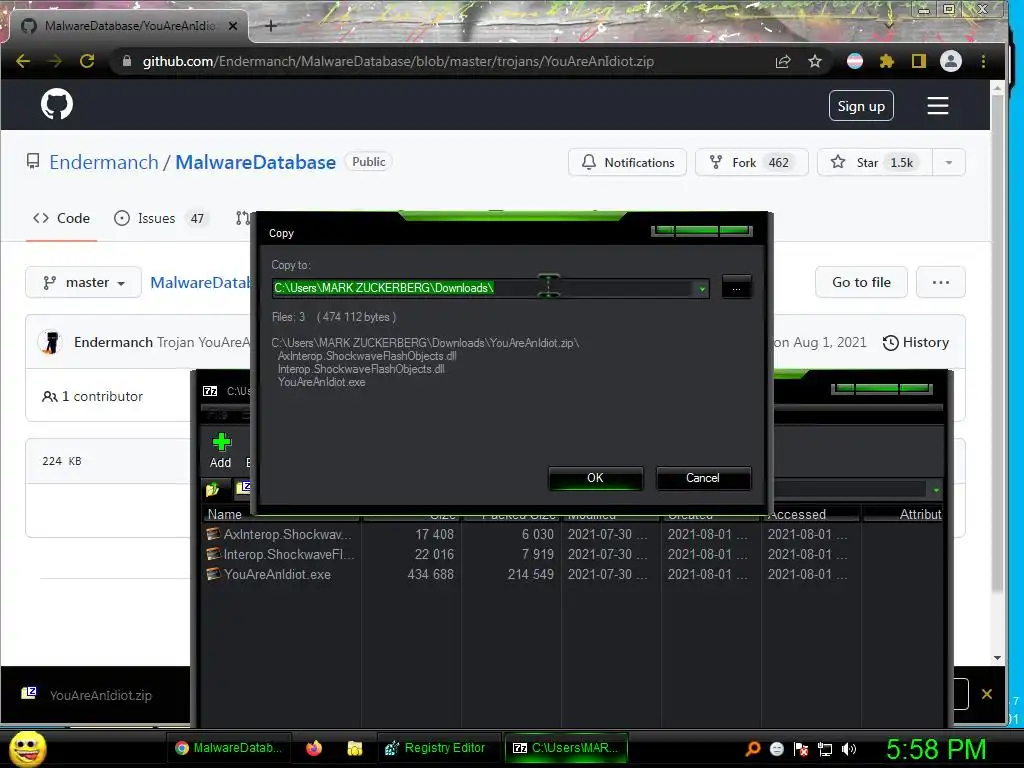
Task: Open a new browser tab
Action: click(x=271, y=26)
